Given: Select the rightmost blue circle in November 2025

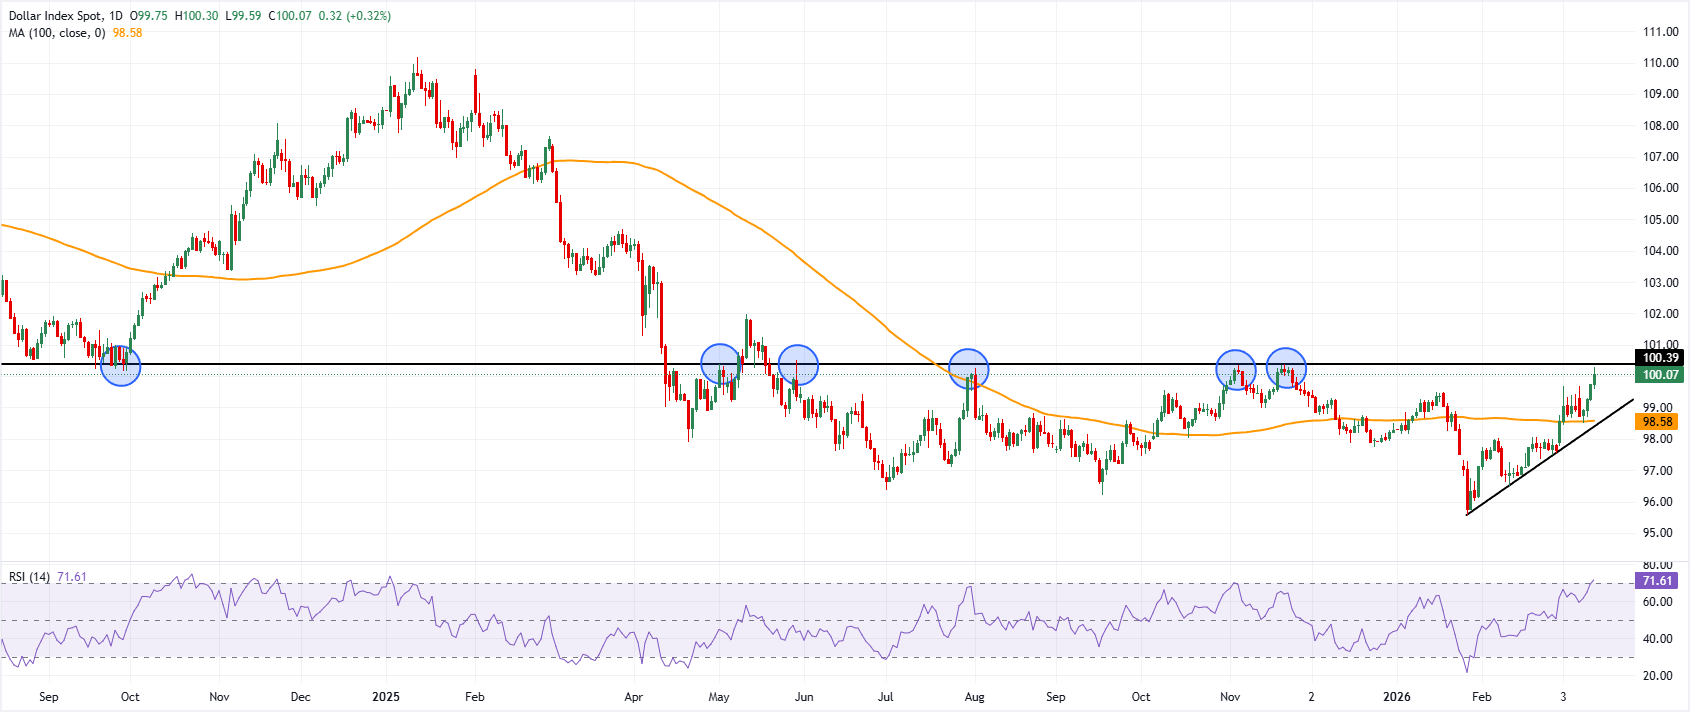Looking at the screenshot, I should click(1286, 367).
